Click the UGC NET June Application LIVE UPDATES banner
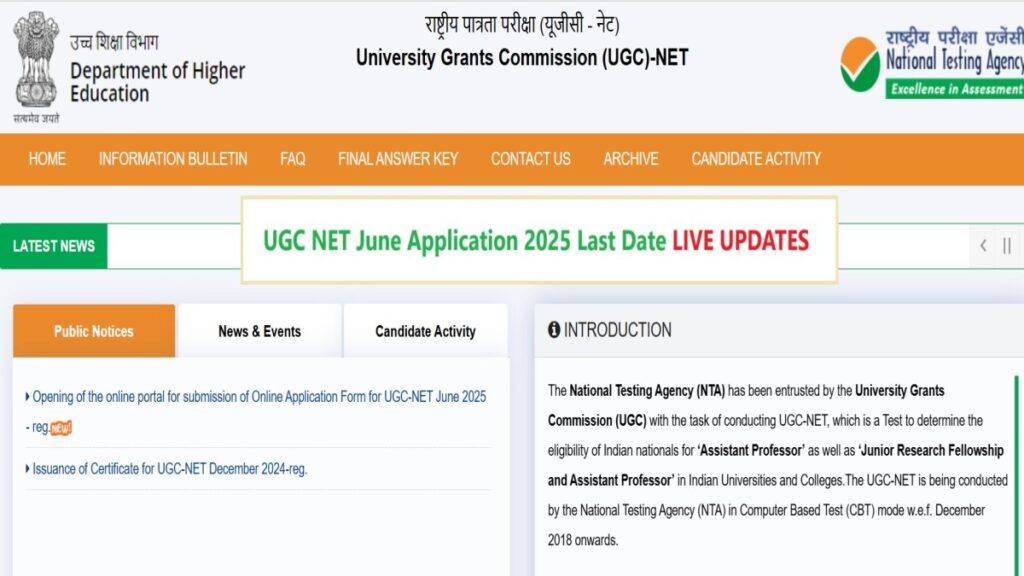Viewport: 1024px width, 576px height. pyautogui.click(x=538, y=241)
